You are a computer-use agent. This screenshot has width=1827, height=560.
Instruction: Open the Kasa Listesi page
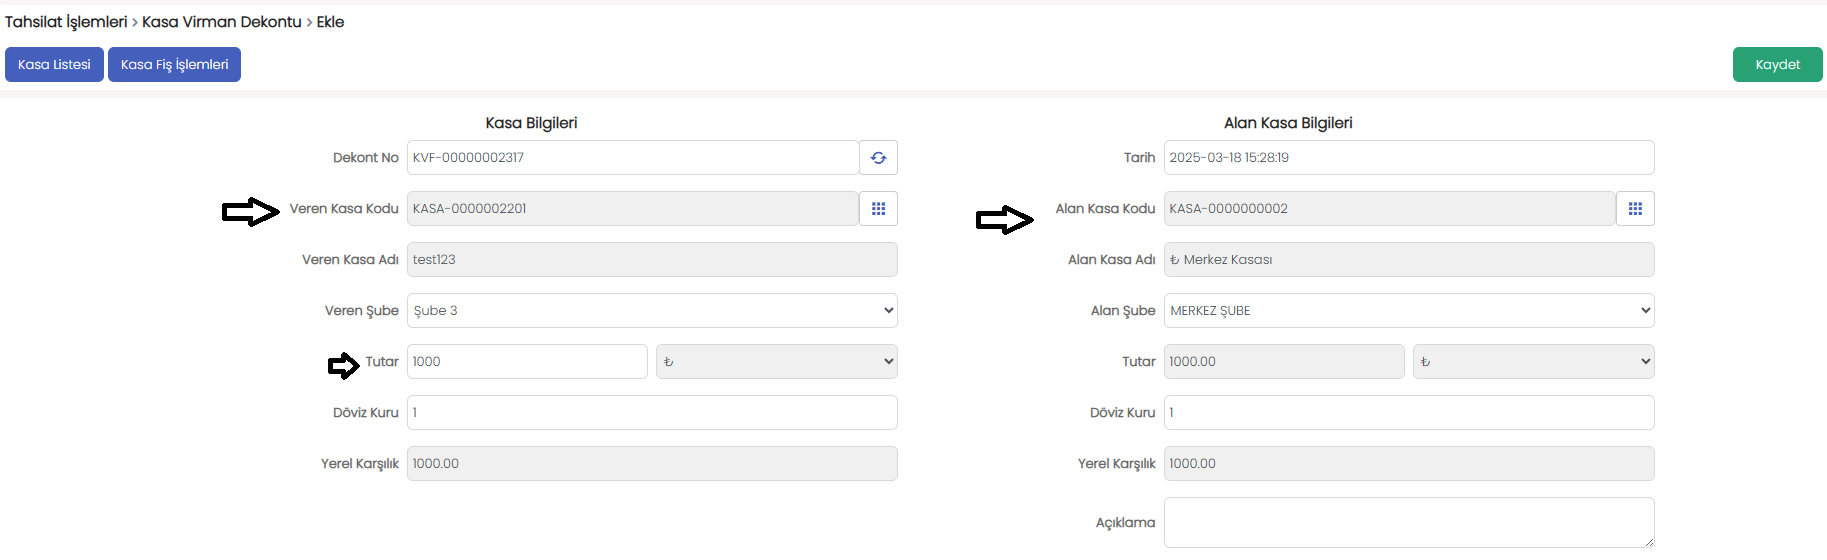(54, 65)
